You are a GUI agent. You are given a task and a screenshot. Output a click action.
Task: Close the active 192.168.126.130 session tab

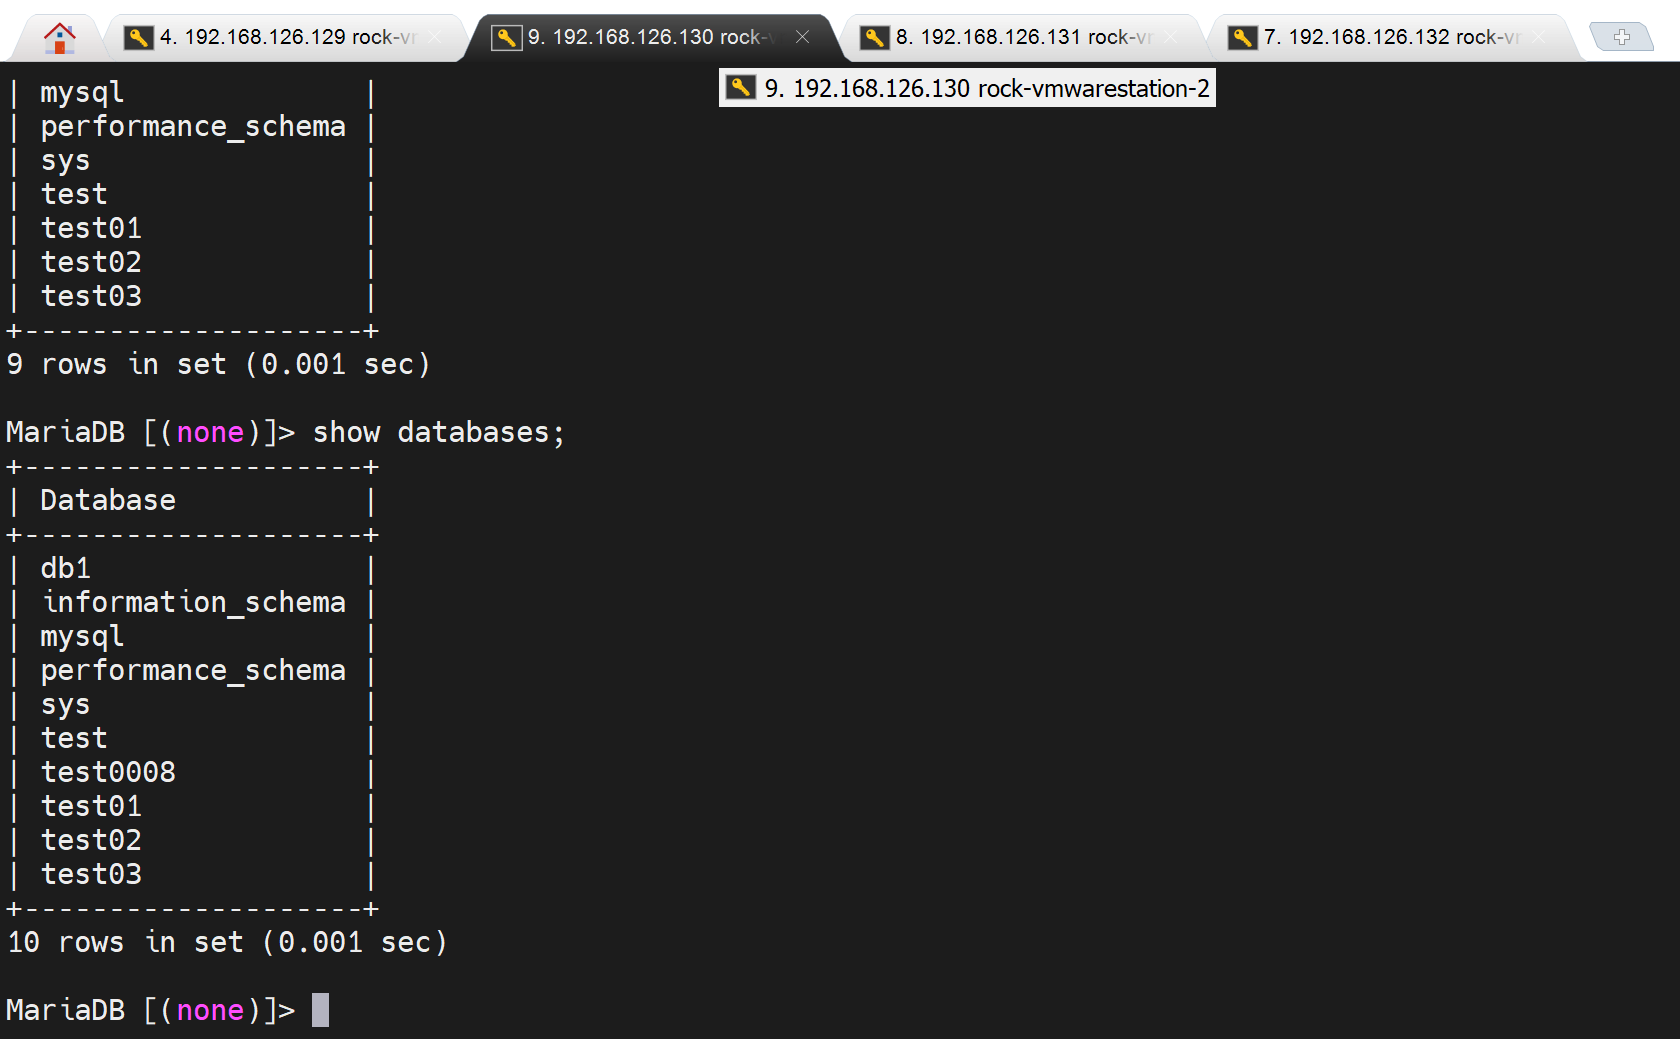(802, 37)
